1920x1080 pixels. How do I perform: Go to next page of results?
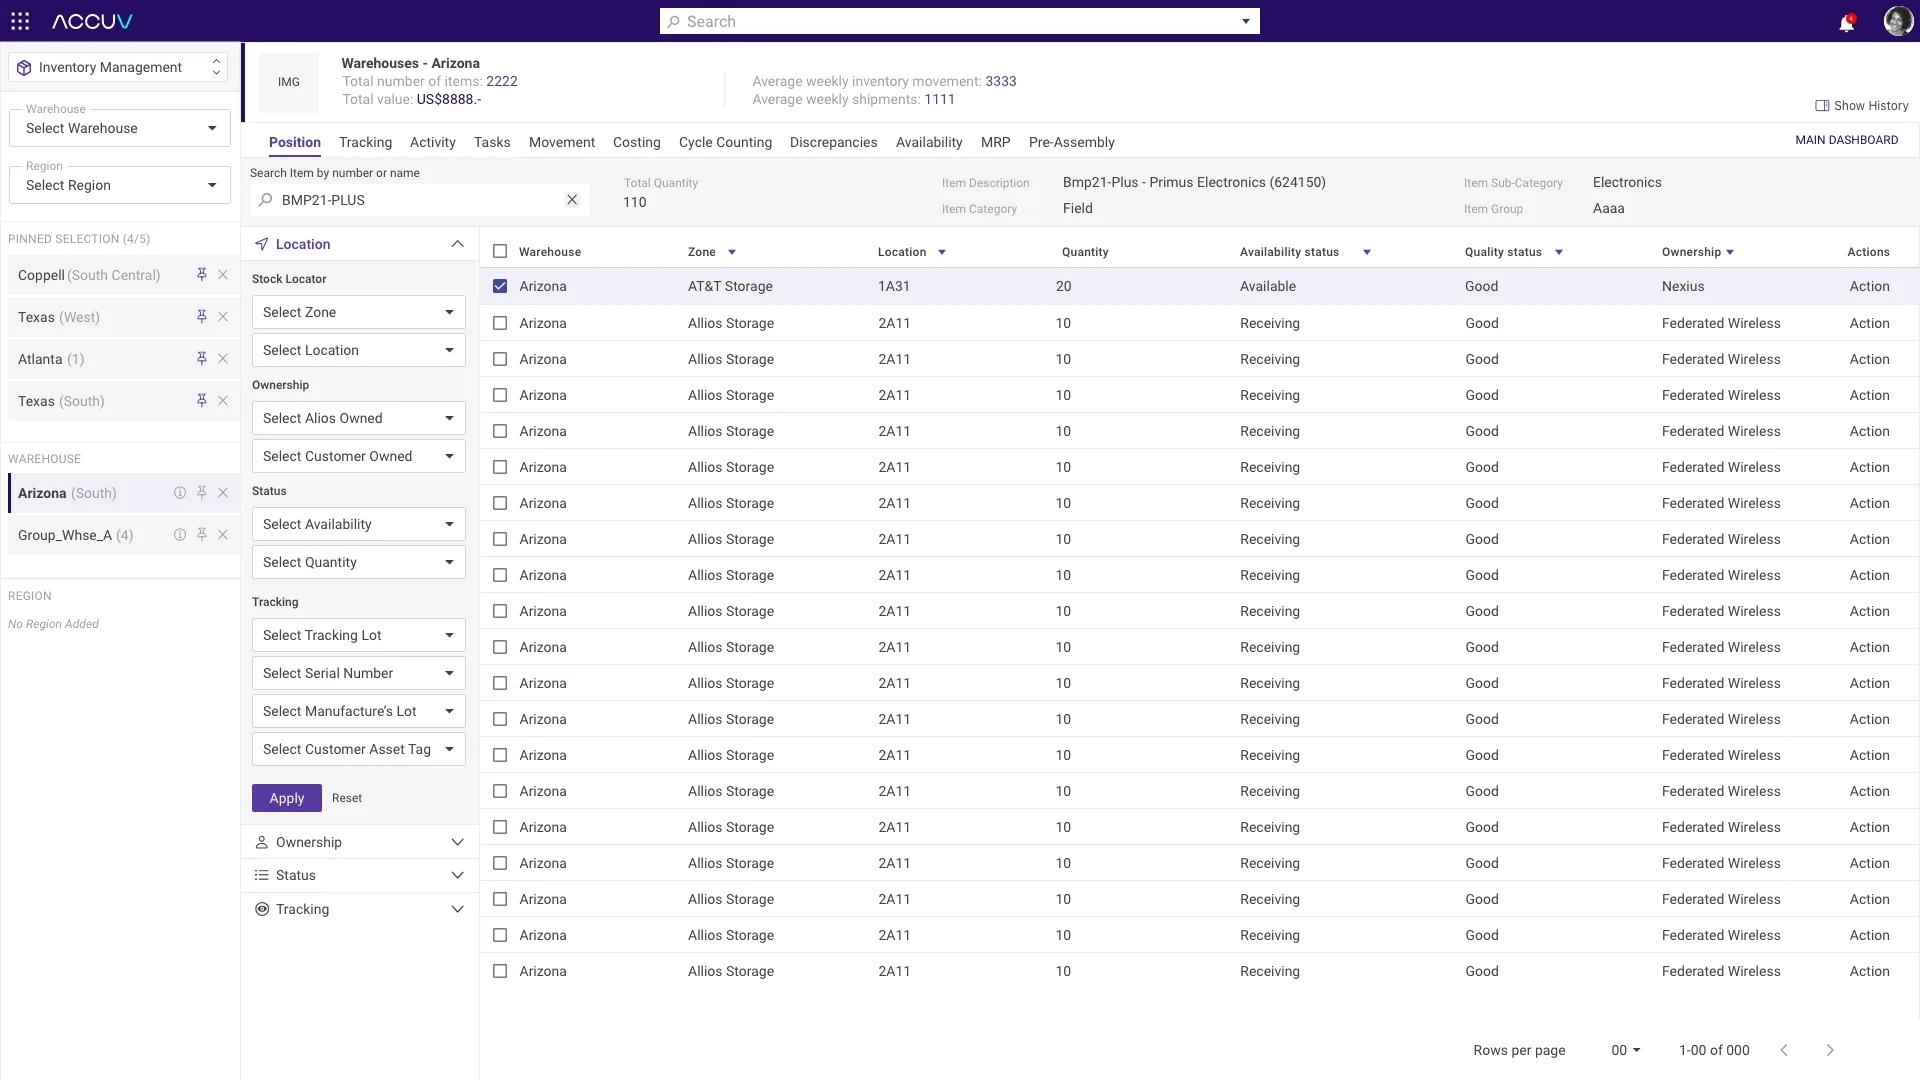point(1830,1050)
